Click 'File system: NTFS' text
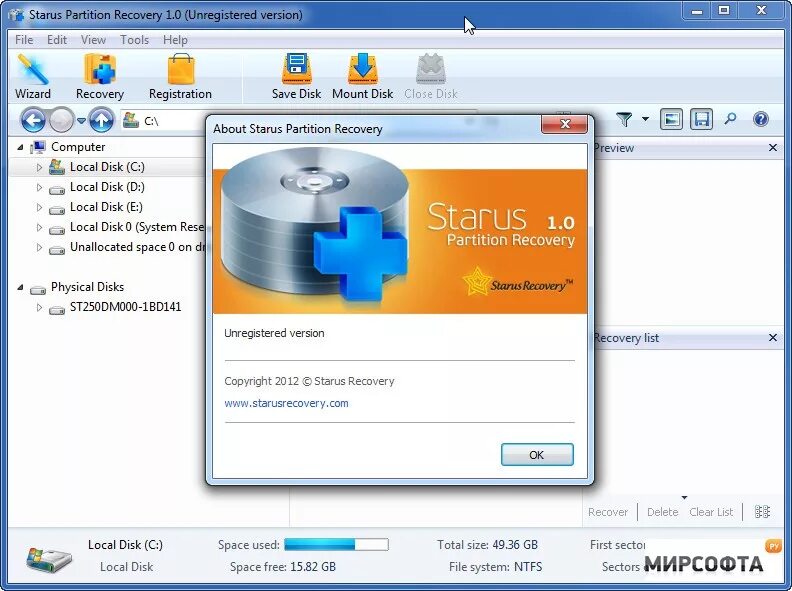This screenshot has height=591, width=792. 496,567
